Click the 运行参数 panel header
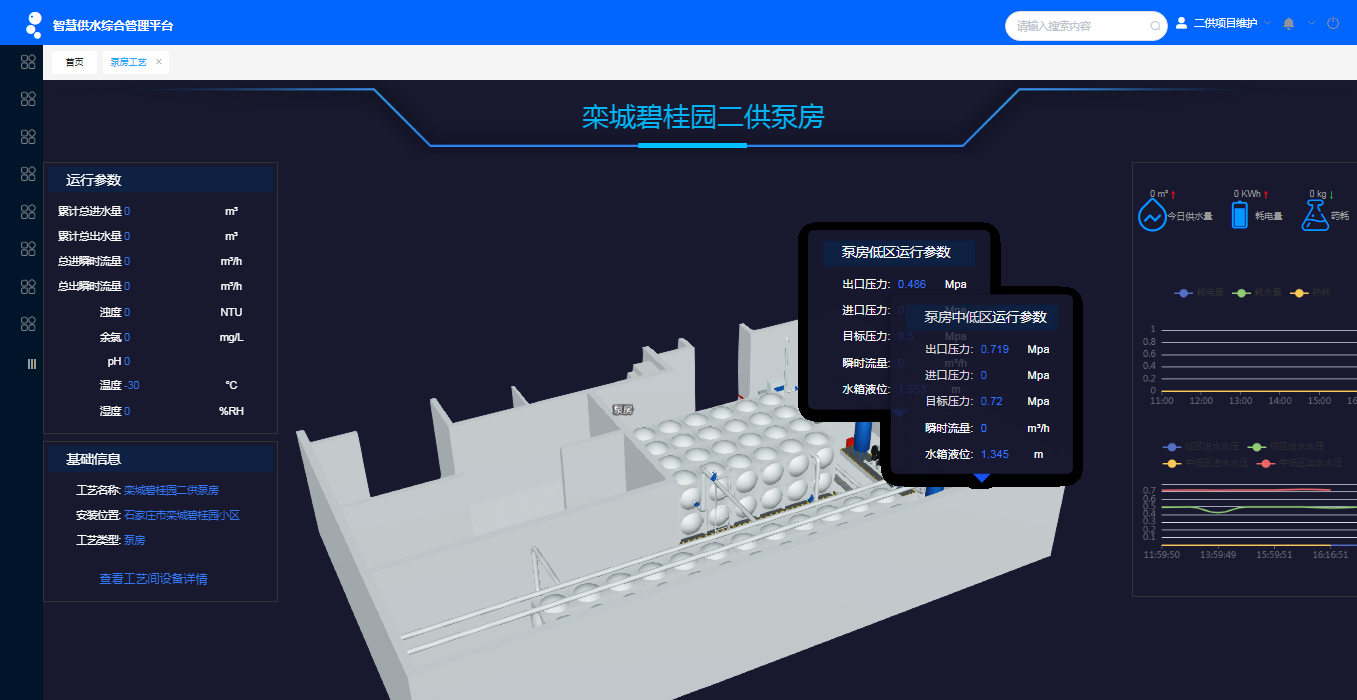 pyautogui.click(x=160, y=180)
